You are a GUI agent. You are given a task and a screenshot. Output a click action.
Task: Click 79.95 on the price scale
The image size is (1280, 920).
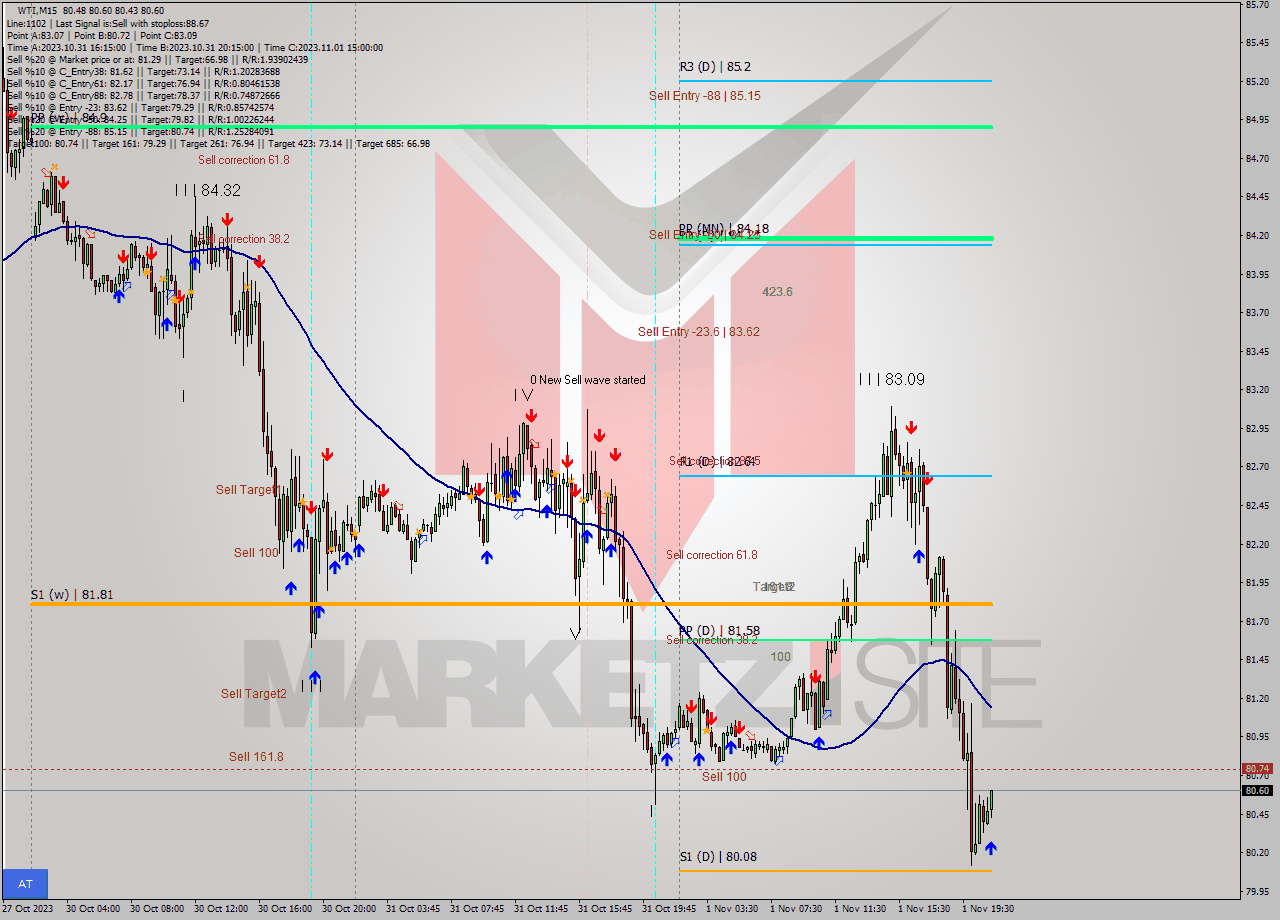[x=1257, y=891]
